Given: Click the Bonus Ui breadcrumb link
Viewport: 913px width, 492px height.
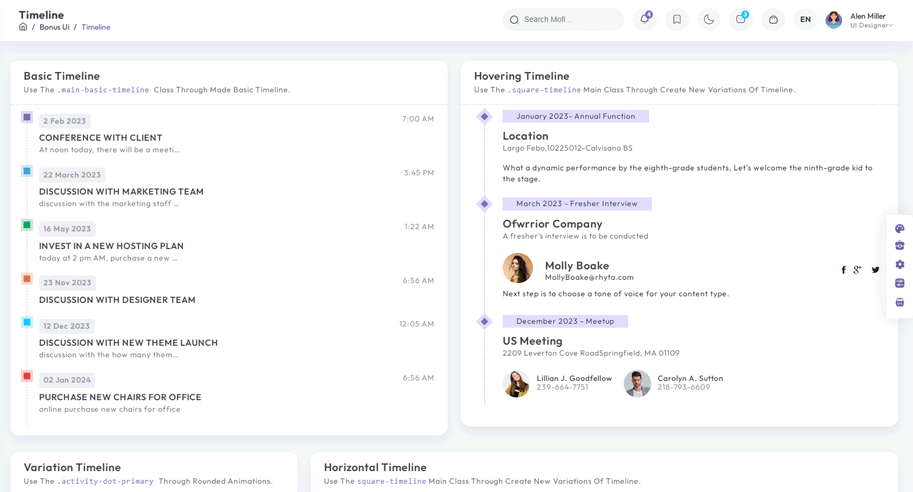Looking at the screenshot, I should (x=54, y=27).
